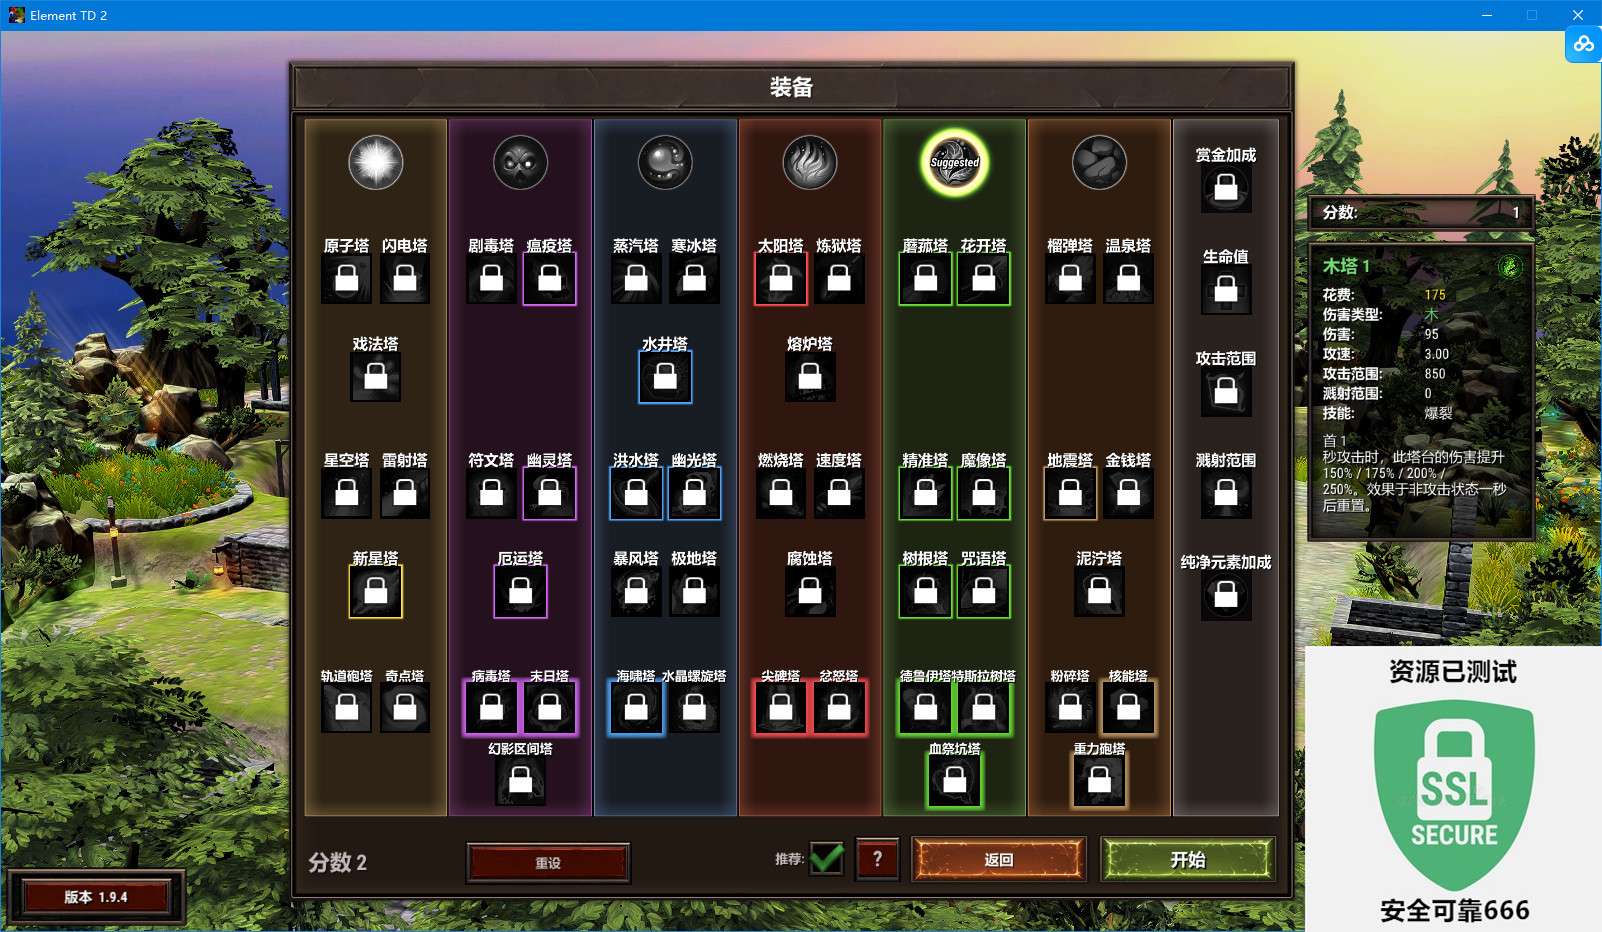Click the 版本 1.9.4 version button
This screenshot has width=1602, height=932.
pyautogui.click(x=96, y=897)
